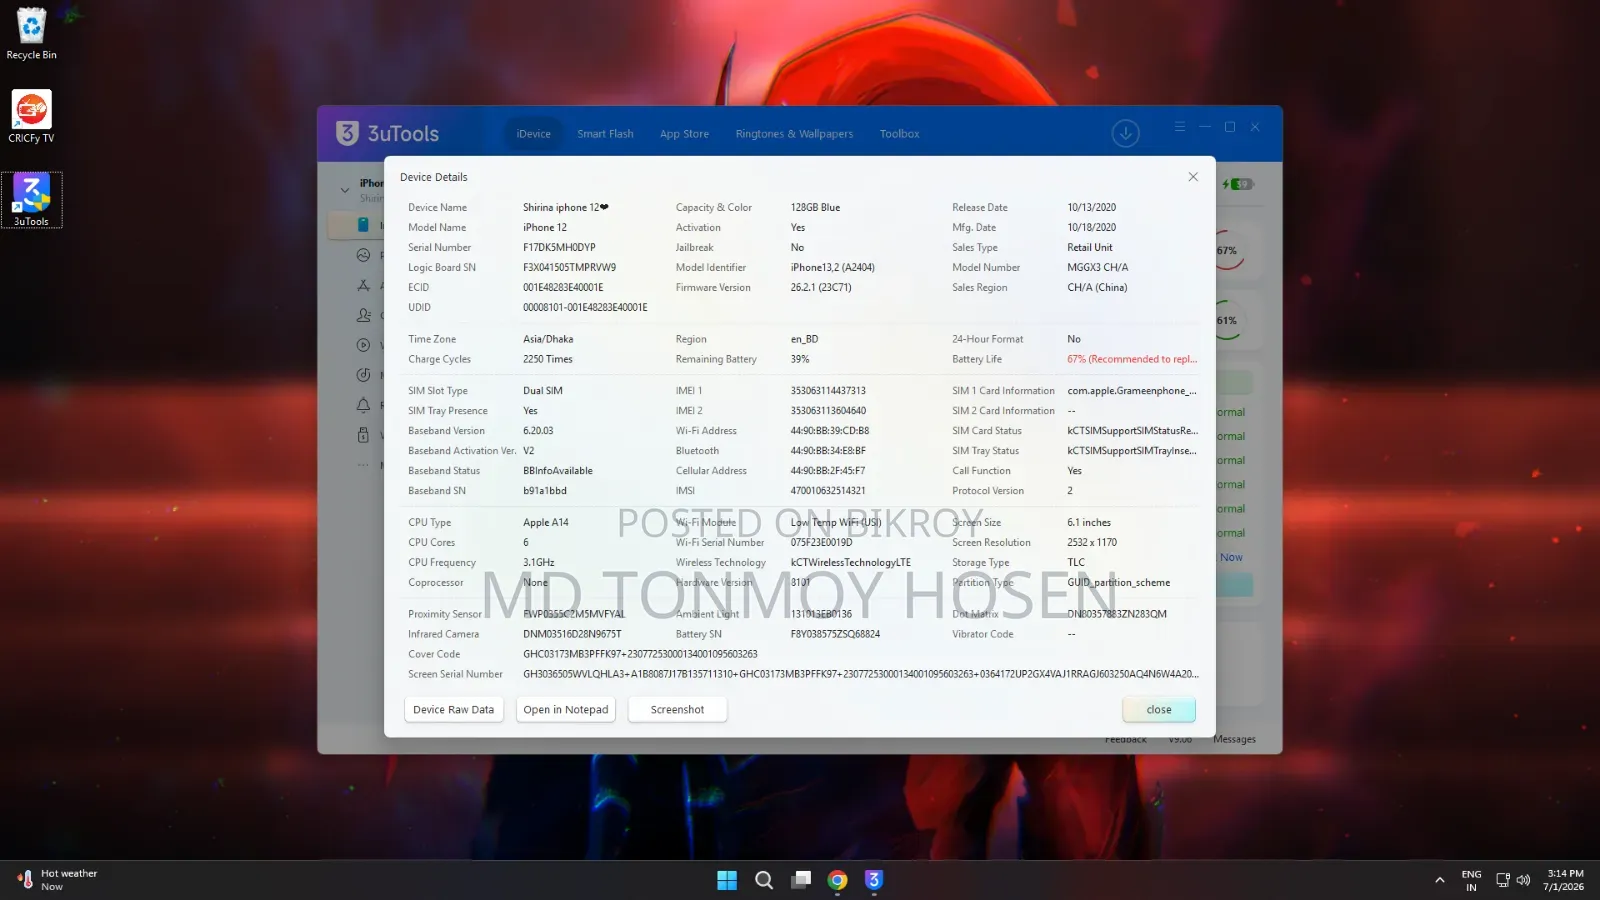Select the IMSI value 470010632514321
The width and height of the screenshot is (1600, 900).
[x=828, y=491]
